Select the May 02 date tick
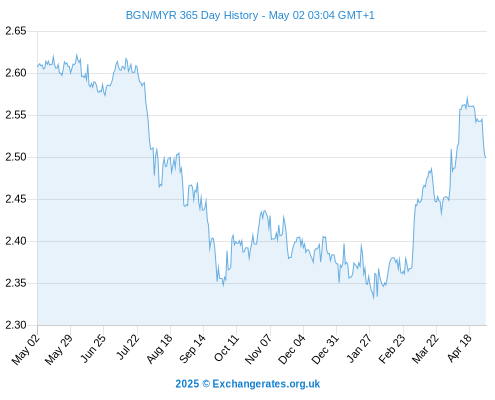Image resolution: width=495 pixels, height=400 pixels. [x=26, y=349]
